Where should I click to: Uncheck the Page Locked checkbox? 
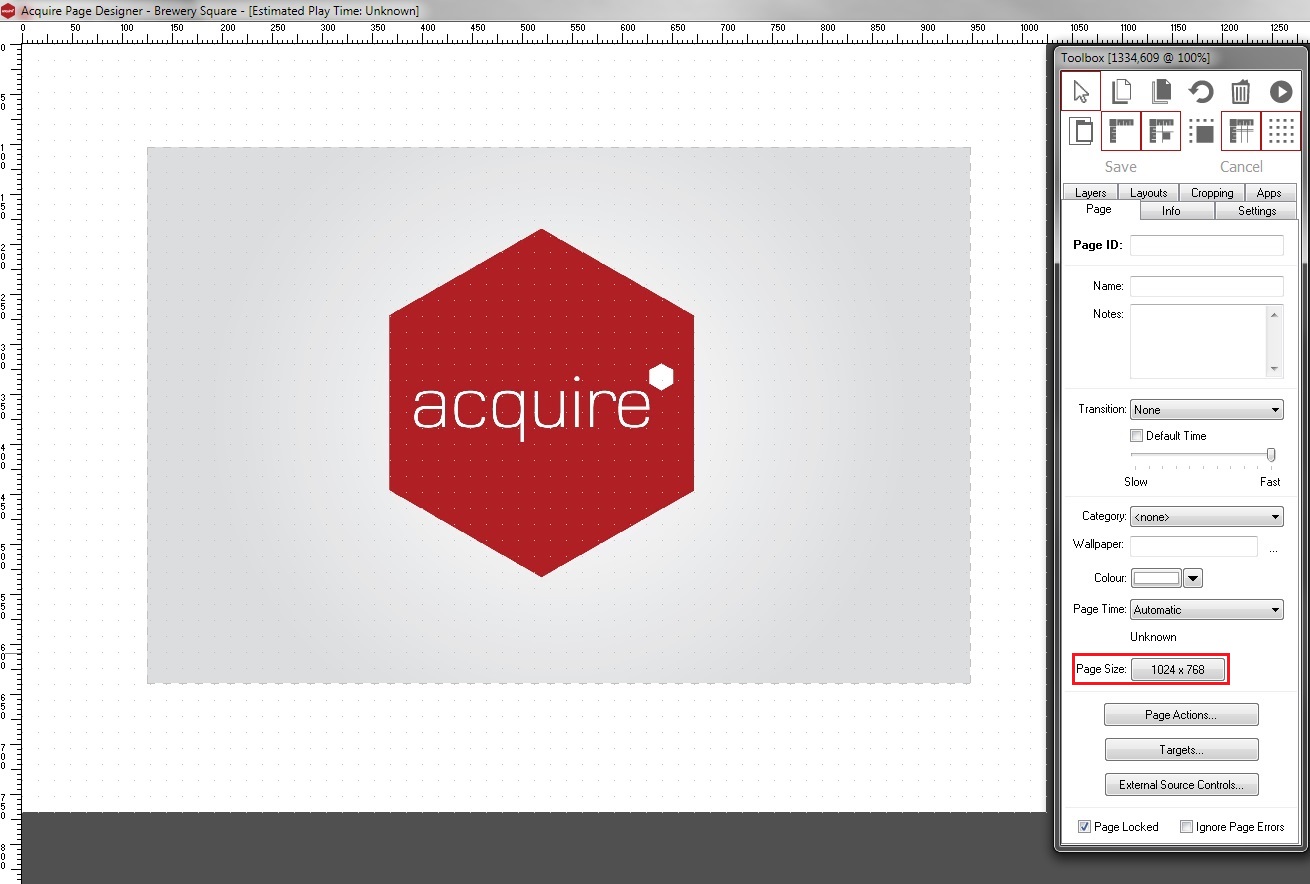[1084, 827]
